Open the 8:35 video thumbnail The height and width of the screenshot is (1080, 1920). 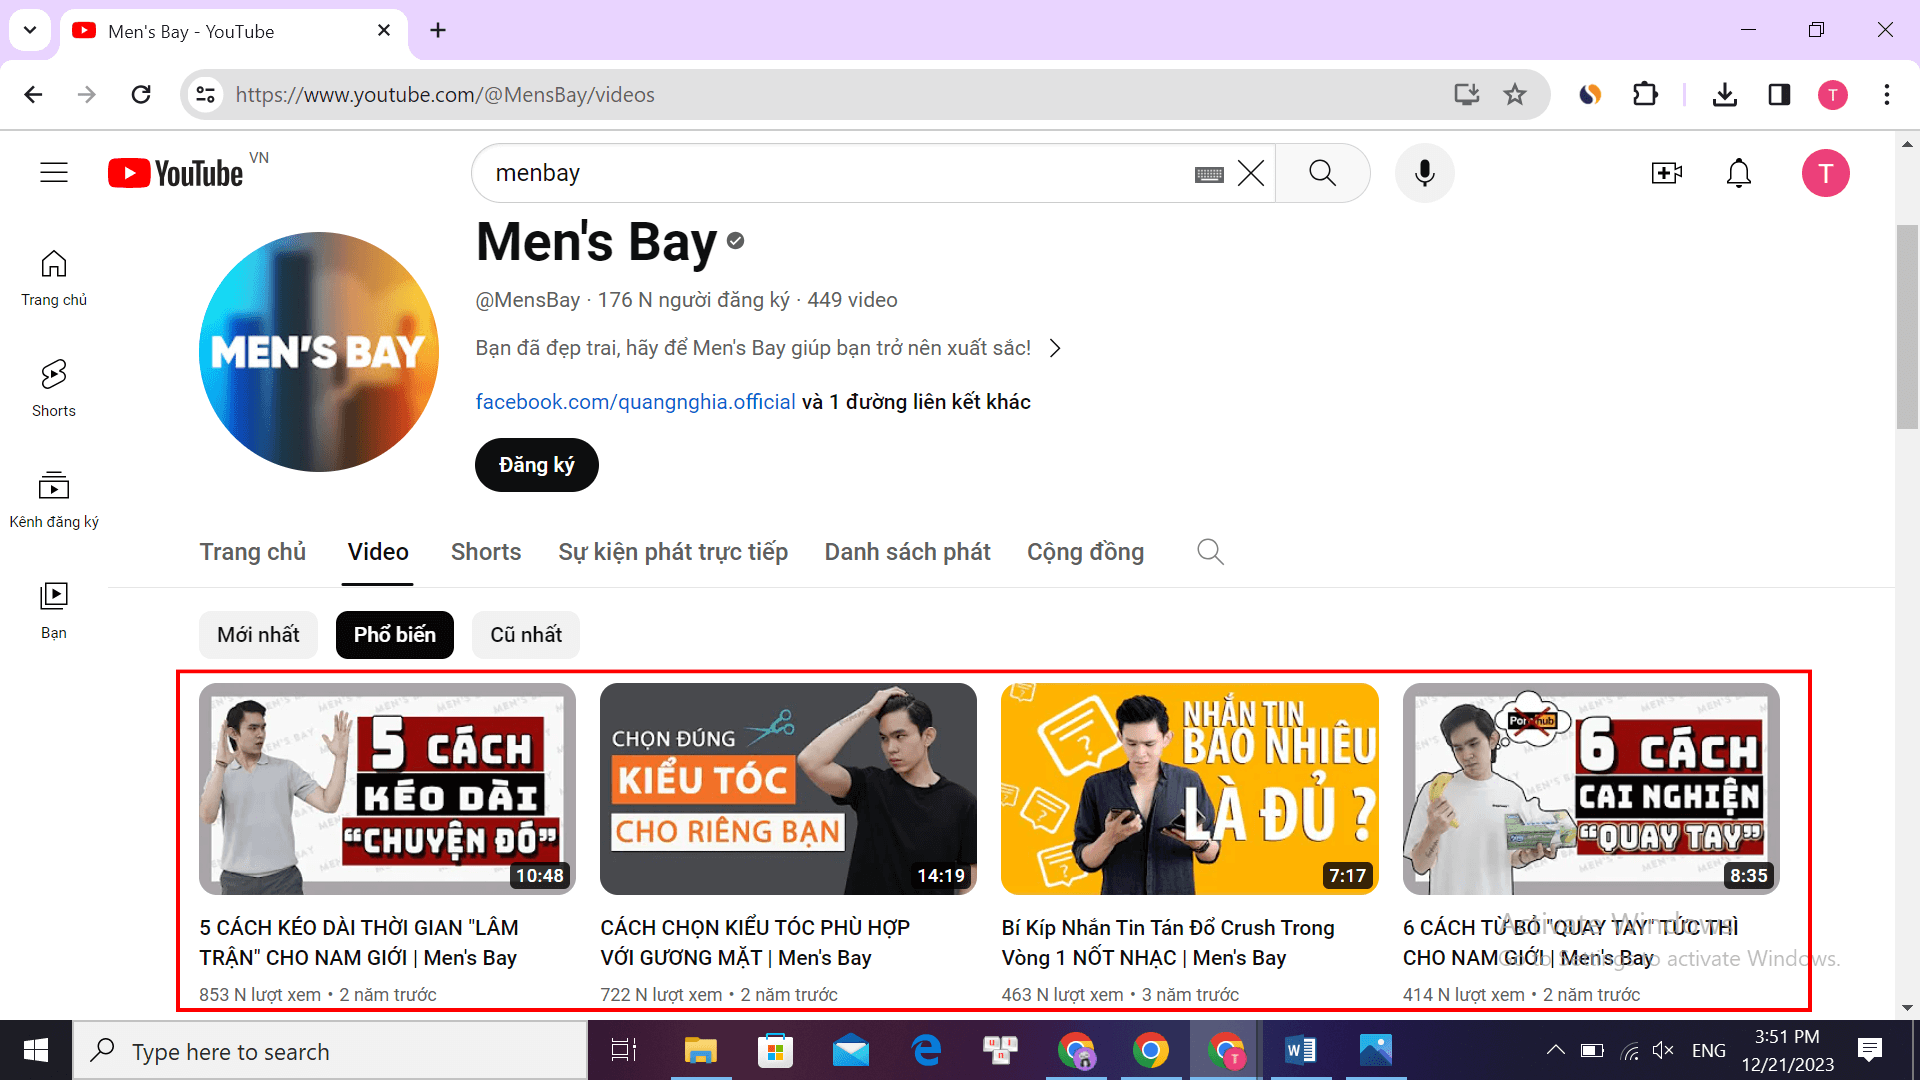click(1591, 789)
